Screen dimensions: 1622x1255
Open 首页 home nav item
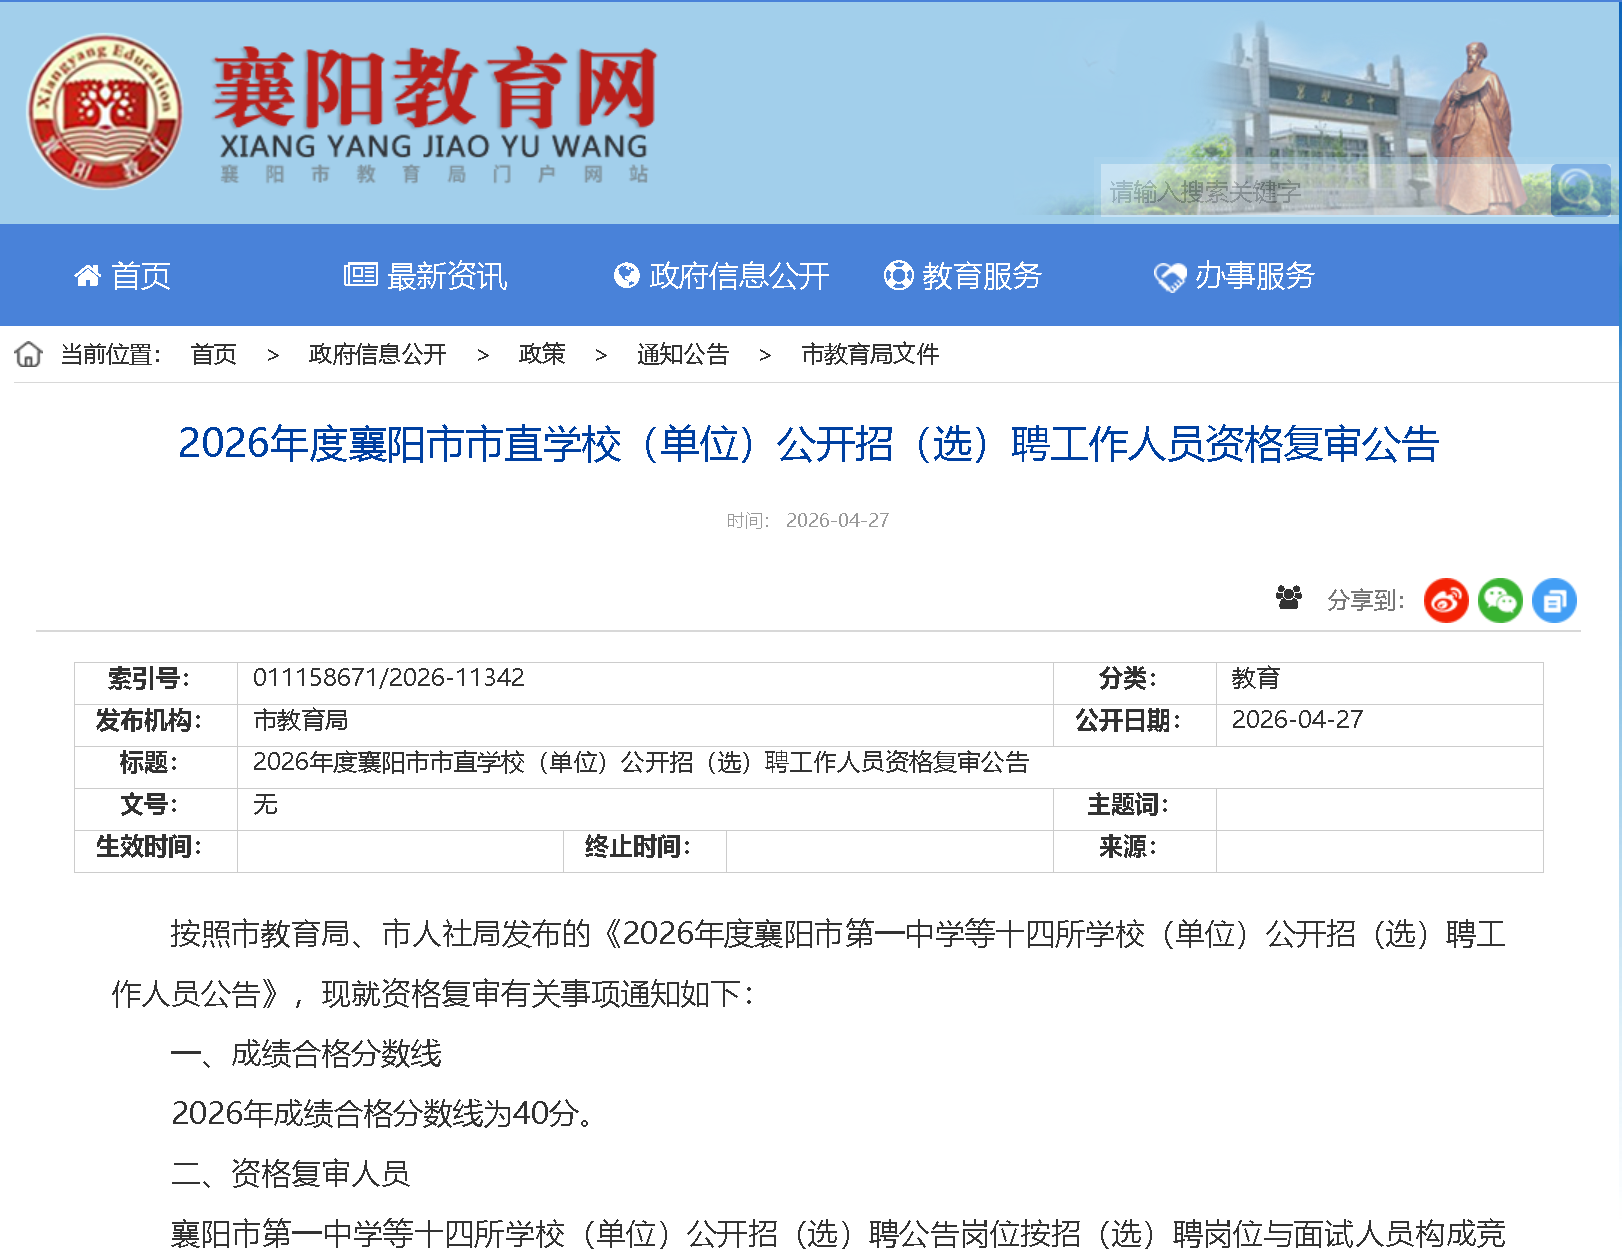click(122, 276)
